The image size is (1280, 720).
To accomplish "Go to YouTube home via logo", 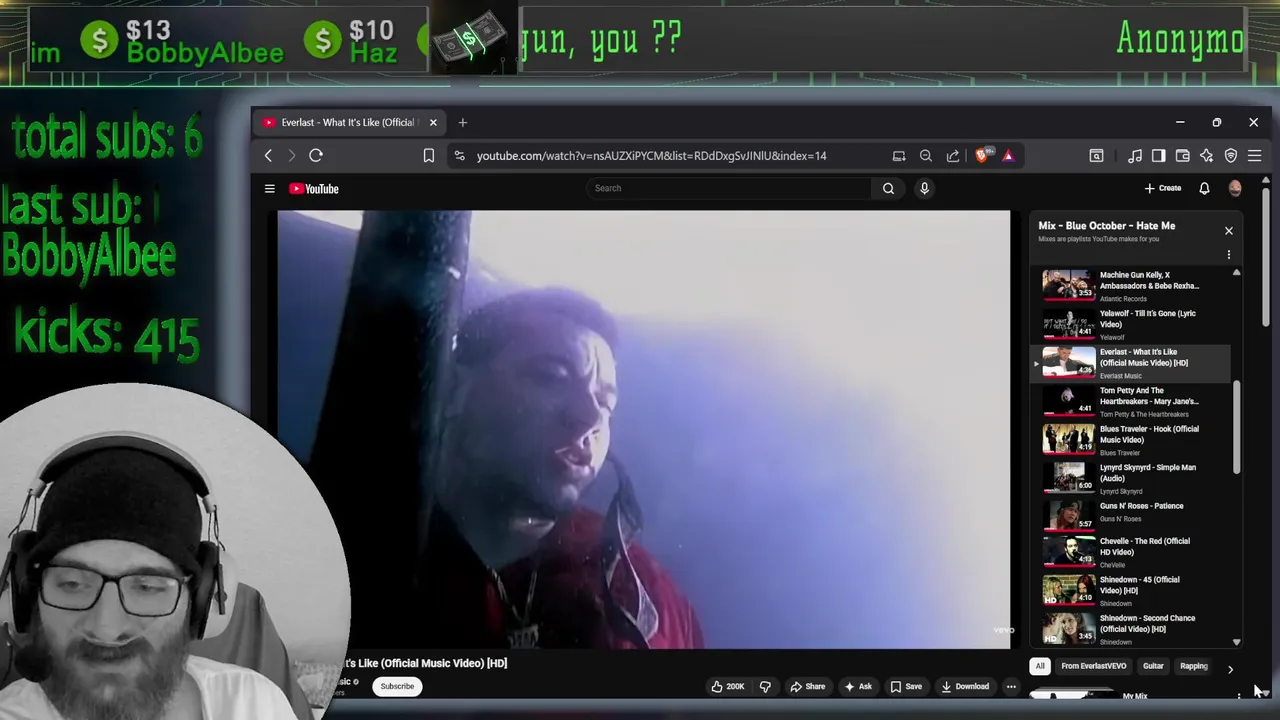I will (314, 188).
